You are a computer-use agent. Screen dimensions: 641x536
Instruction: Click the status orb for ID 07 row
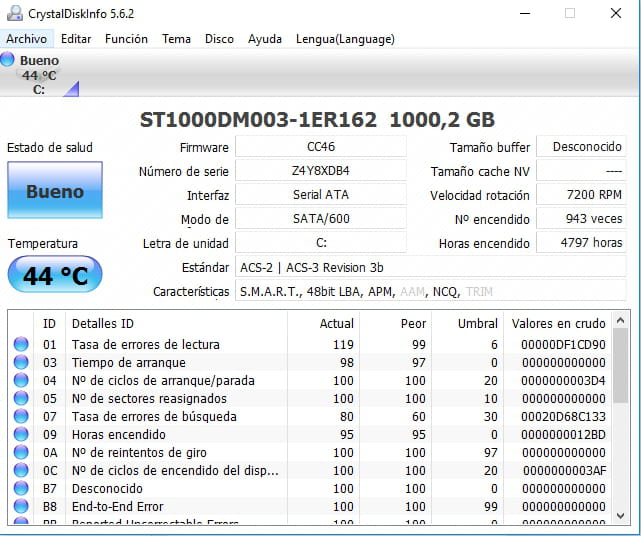click(x=21, y=416)
